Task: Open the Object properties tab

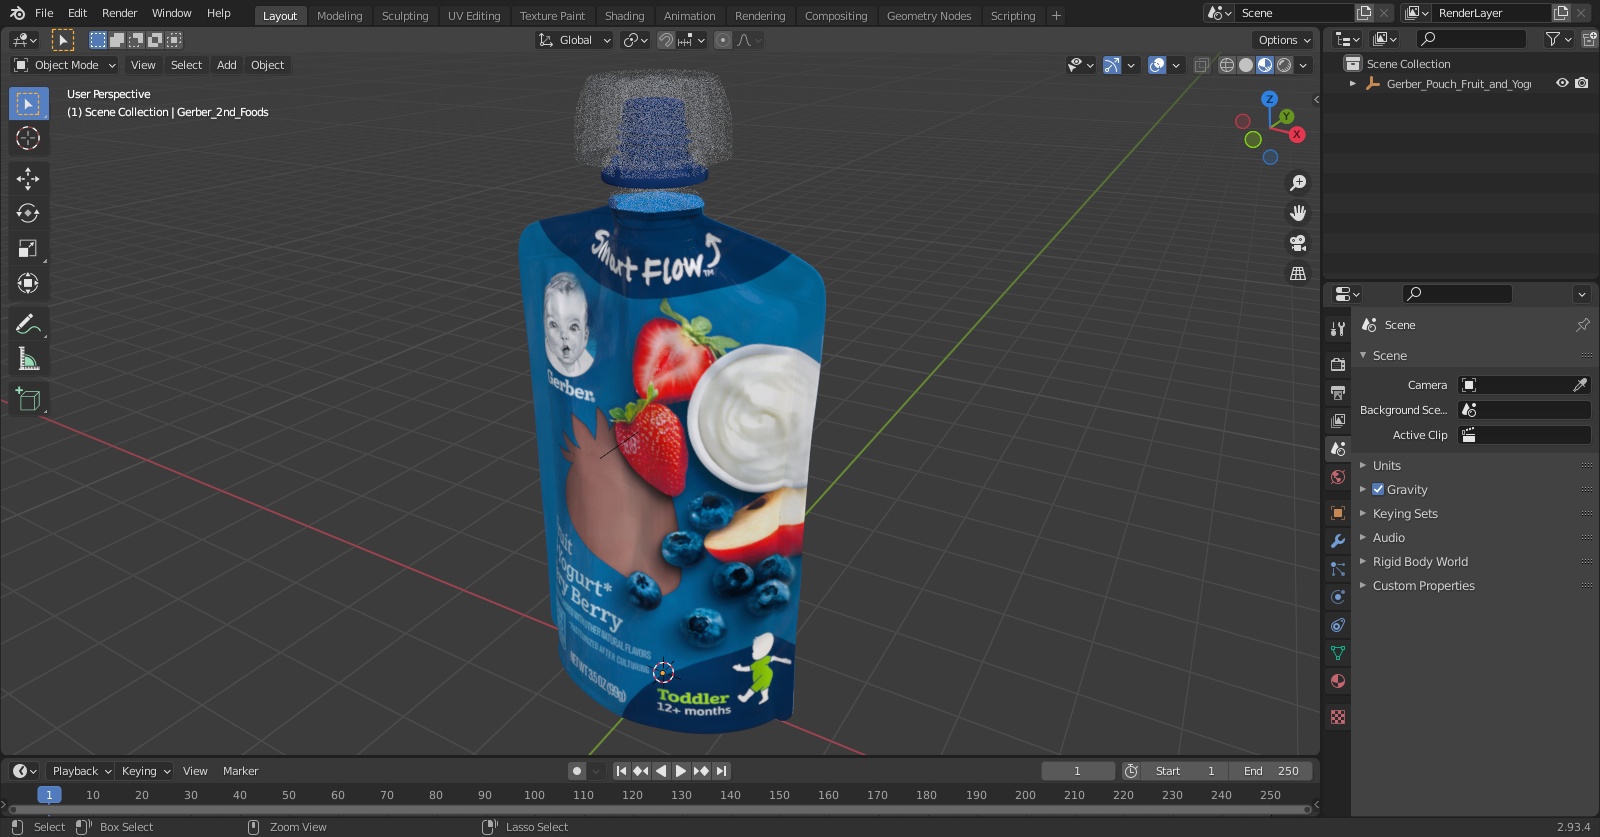Action: [1338, 513]
